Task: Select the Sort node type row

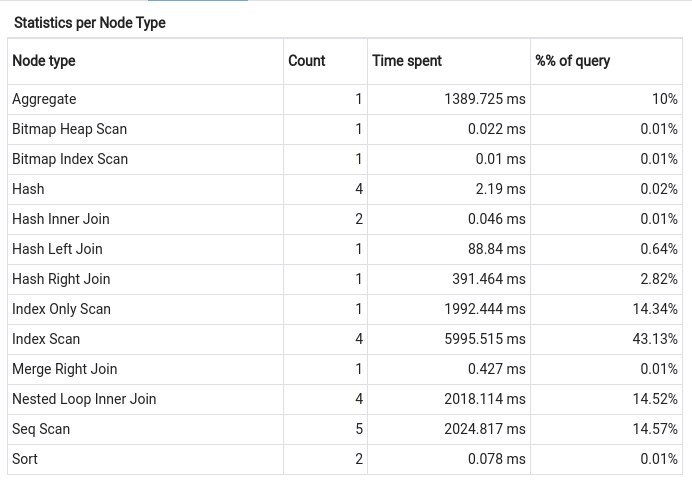Action: 25,459
